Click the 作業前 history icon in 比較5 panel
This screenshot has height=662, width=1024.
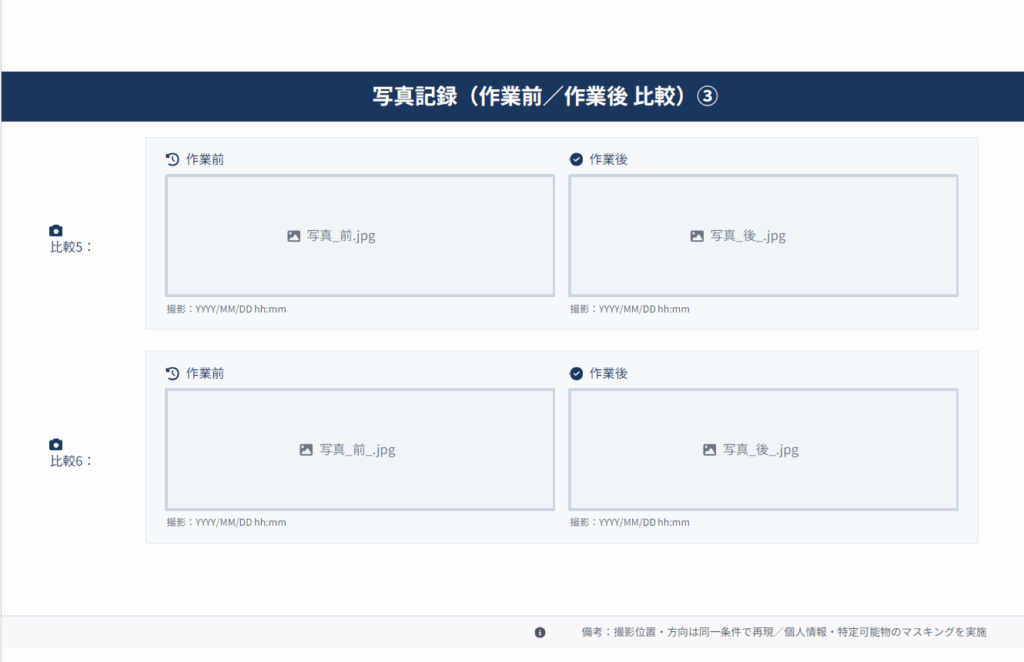172,159
